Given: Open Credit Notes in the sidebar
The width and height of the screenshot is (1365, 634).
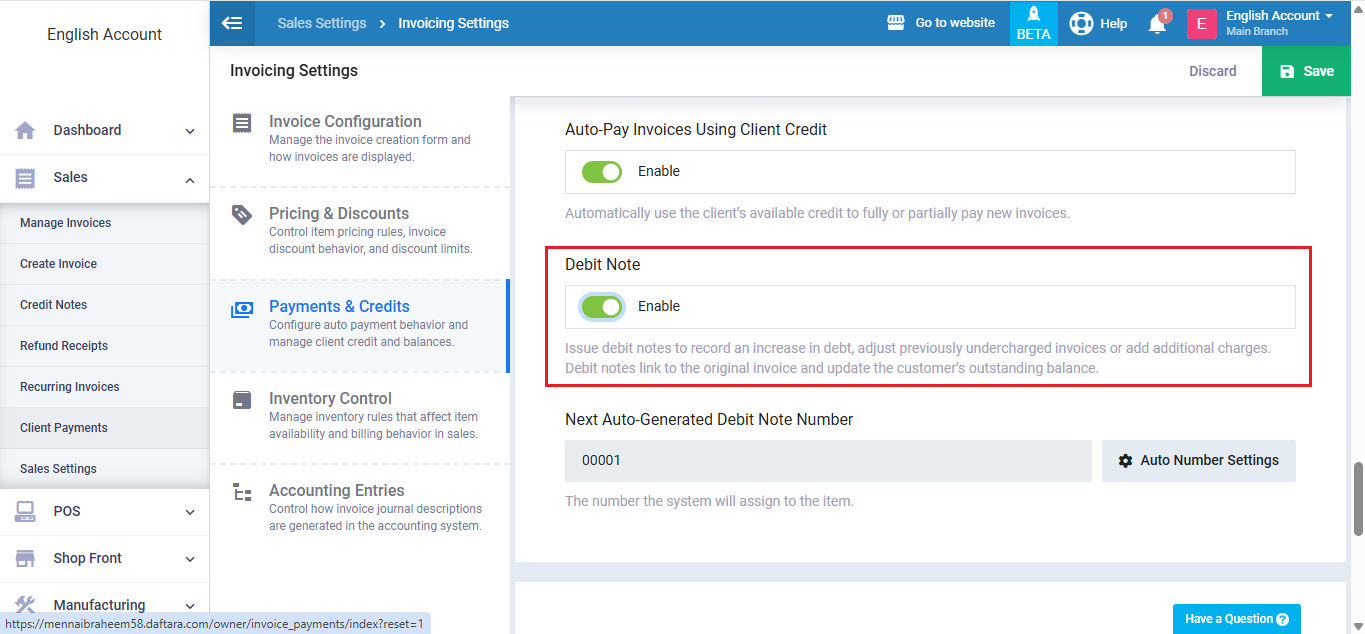Looking at the screenshot, I should [54, 305].
